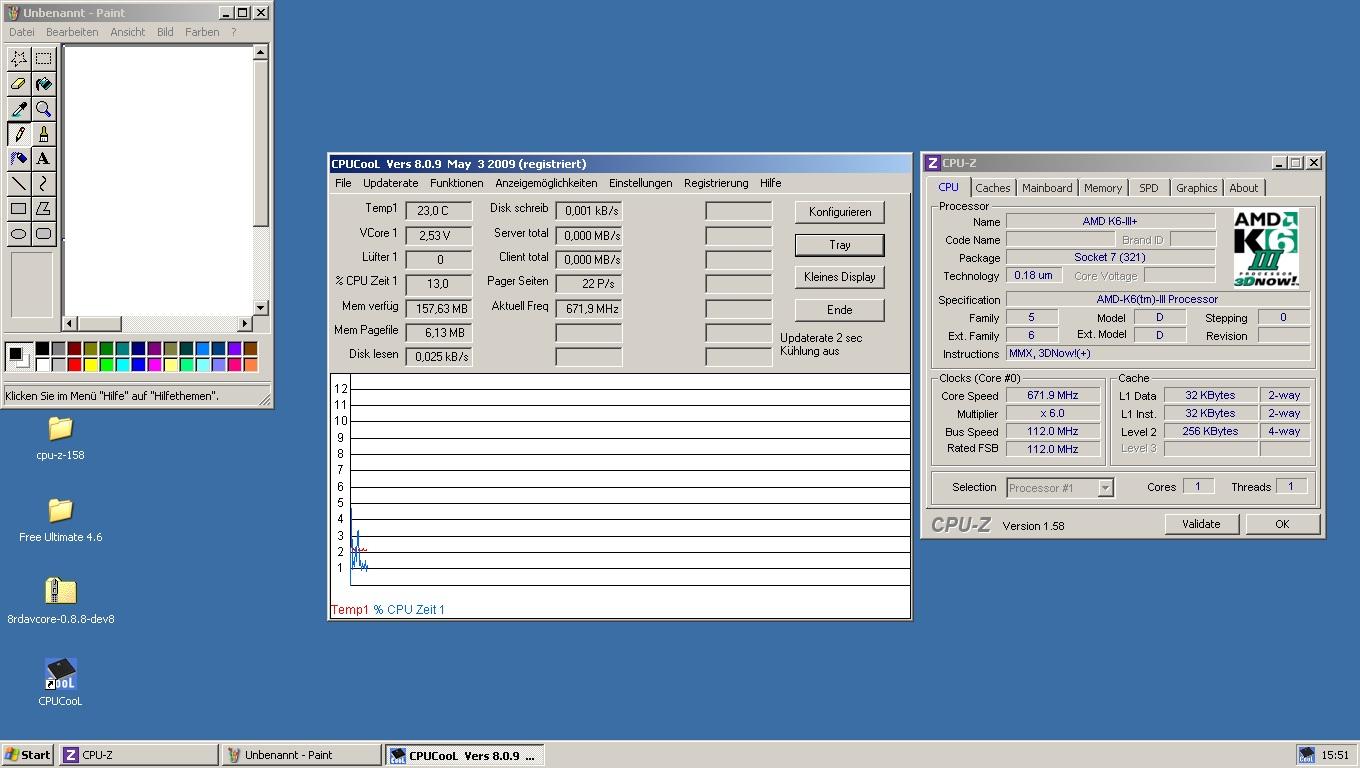The image size is (1360, 768).
Task: Select the 8rdavcore-0.8.8-dev8 archive icon
Action: point(60,591)
